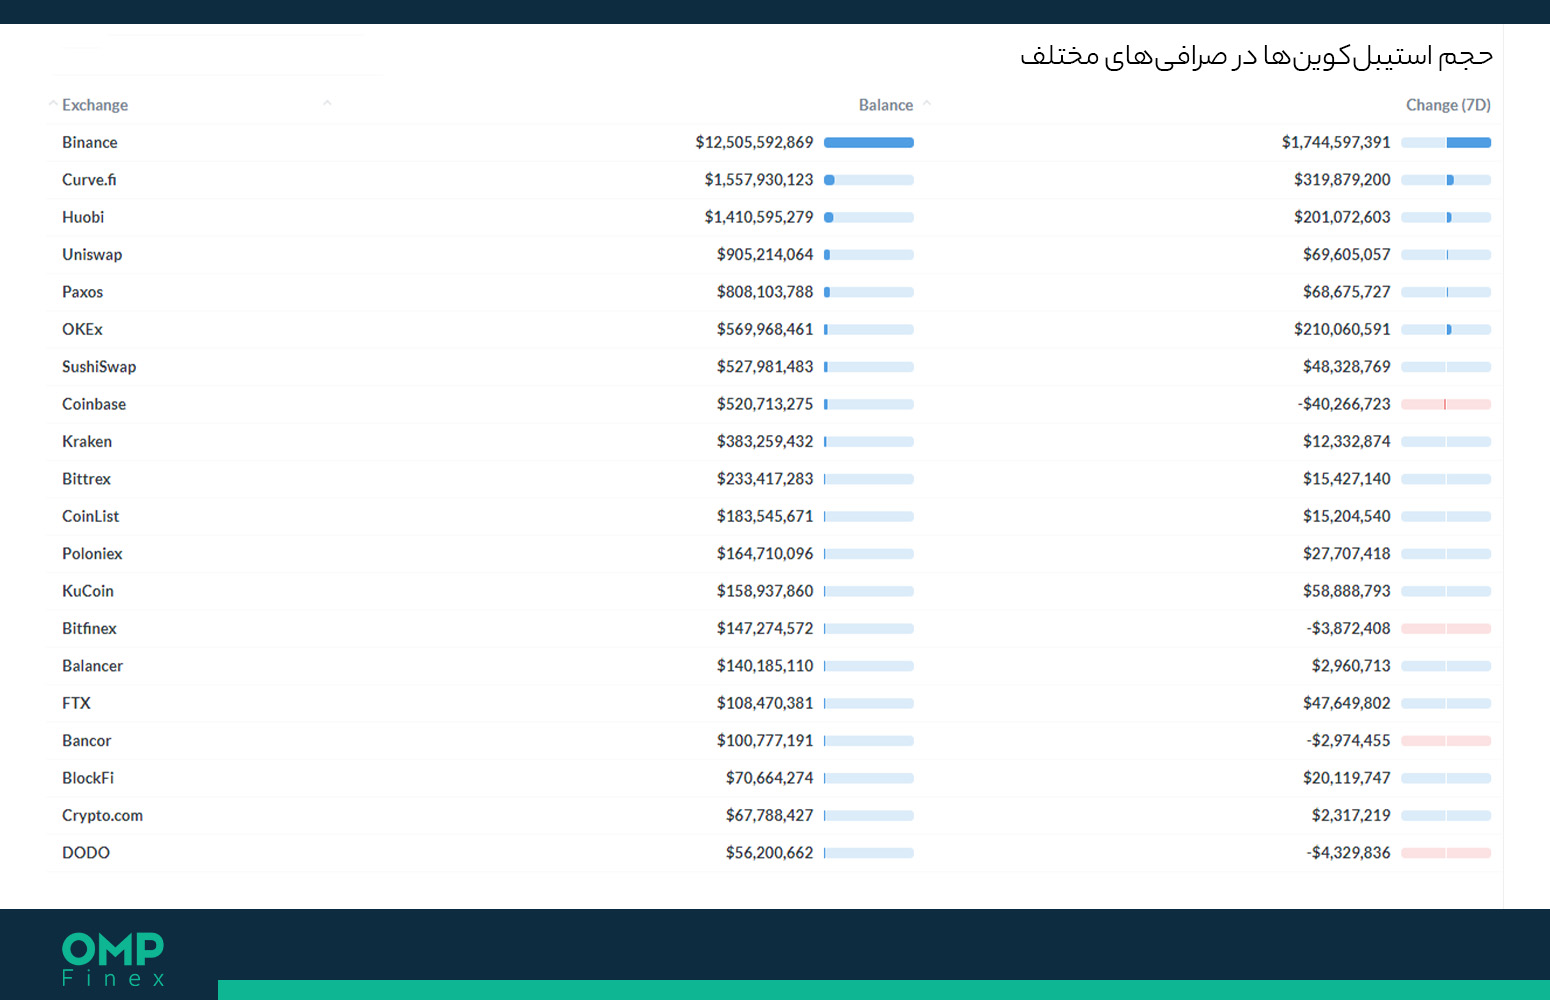1550x1000 pixels.
Task: Click KuCoin 7D change $58,888,793
Action: click(1346, 591)
